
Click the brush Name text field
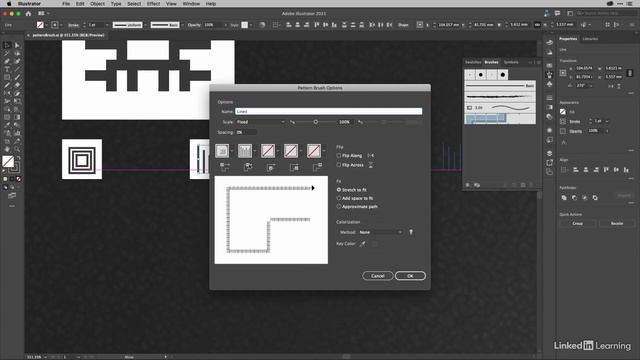329,111
